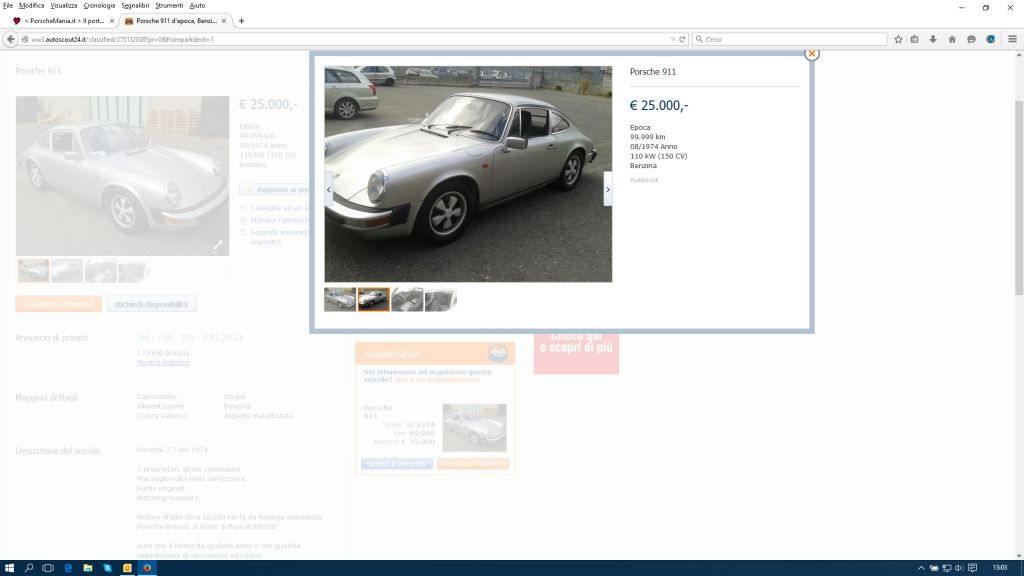
Task: Reload the page with refresh icon
Action: [682, 39]
